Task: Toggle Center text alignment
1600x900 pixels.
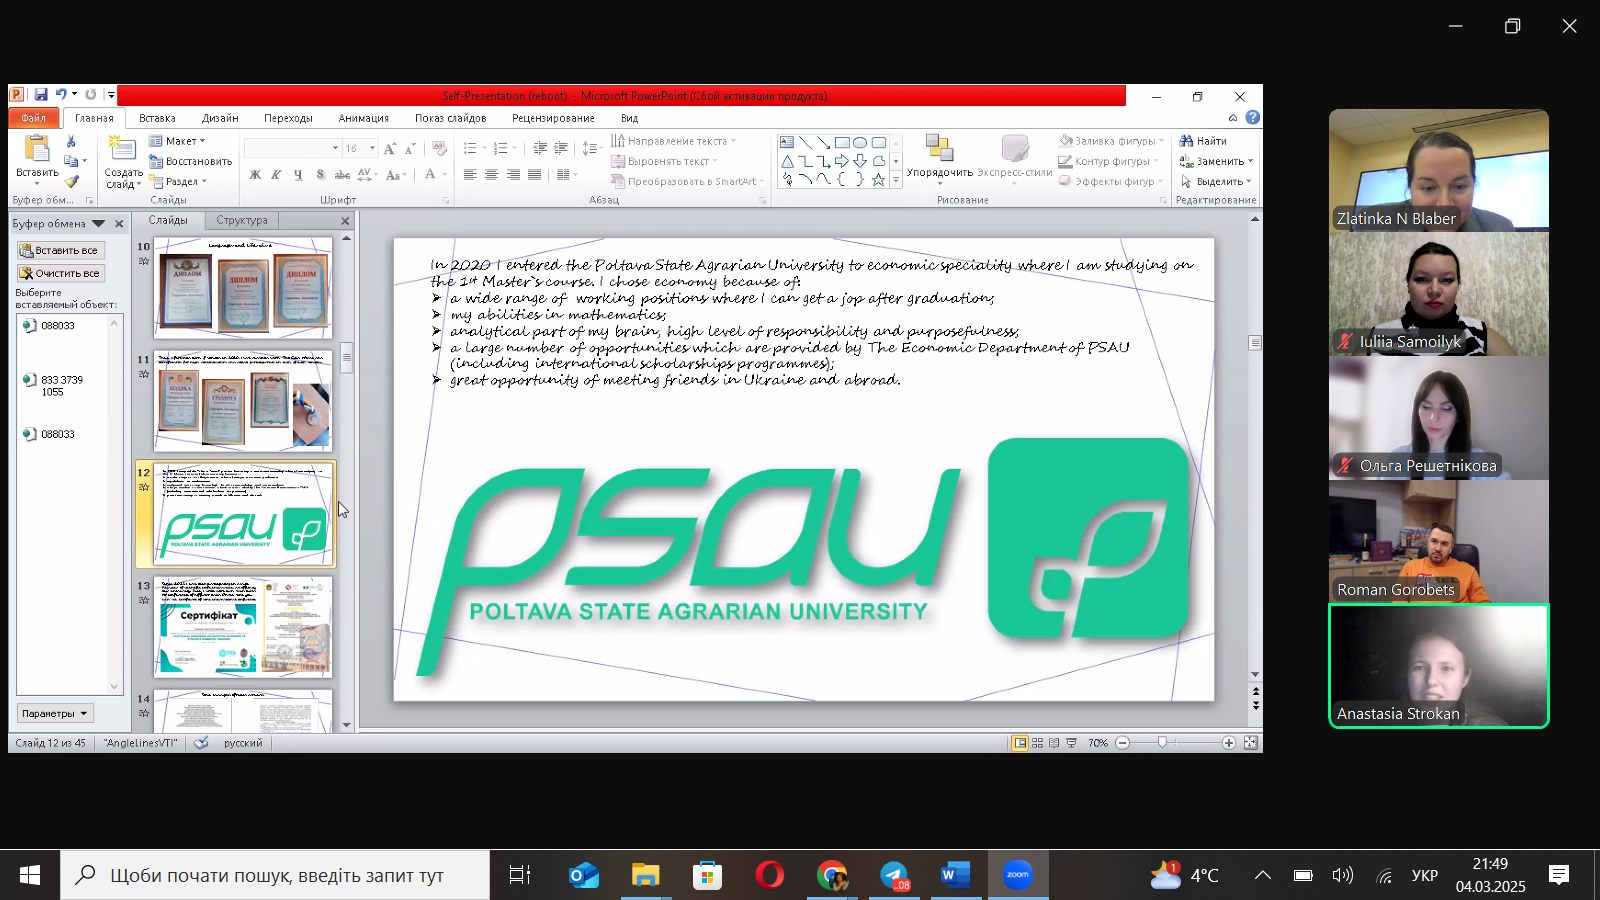Action: tap(491, 175)
